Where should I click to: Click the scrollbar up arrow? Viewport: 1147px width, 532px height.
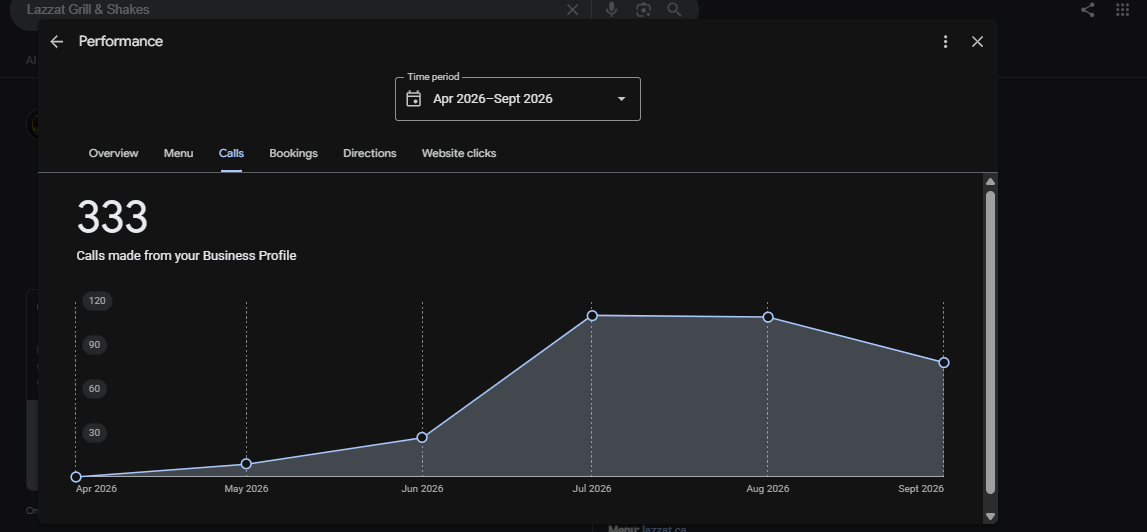[x=990, y=181]
